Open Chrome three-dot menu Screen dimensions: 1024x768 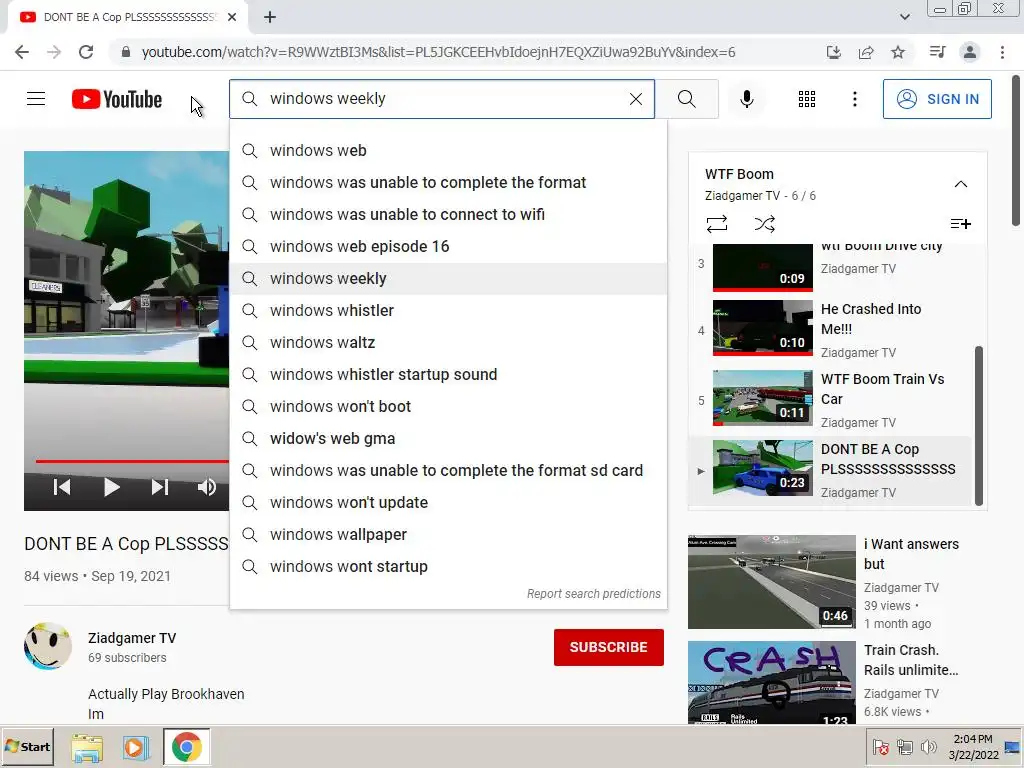point(1002,52)
